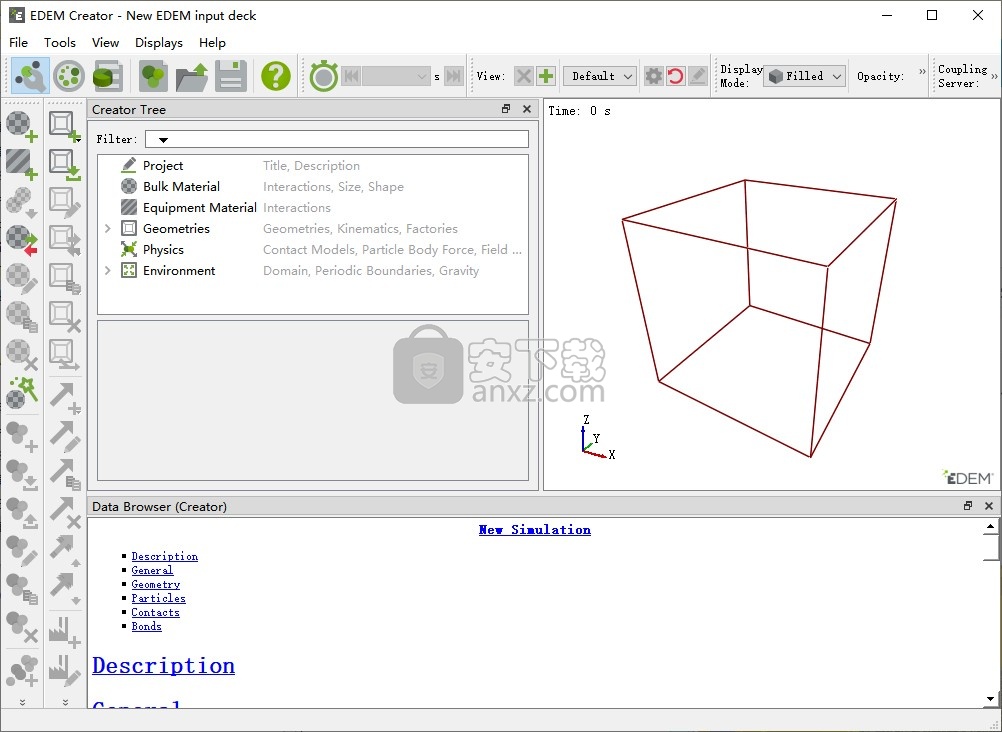Expand hidden toolbar items after Opacity
Image resolution: width=1002 pixels, height=732 pixels.
922,71
